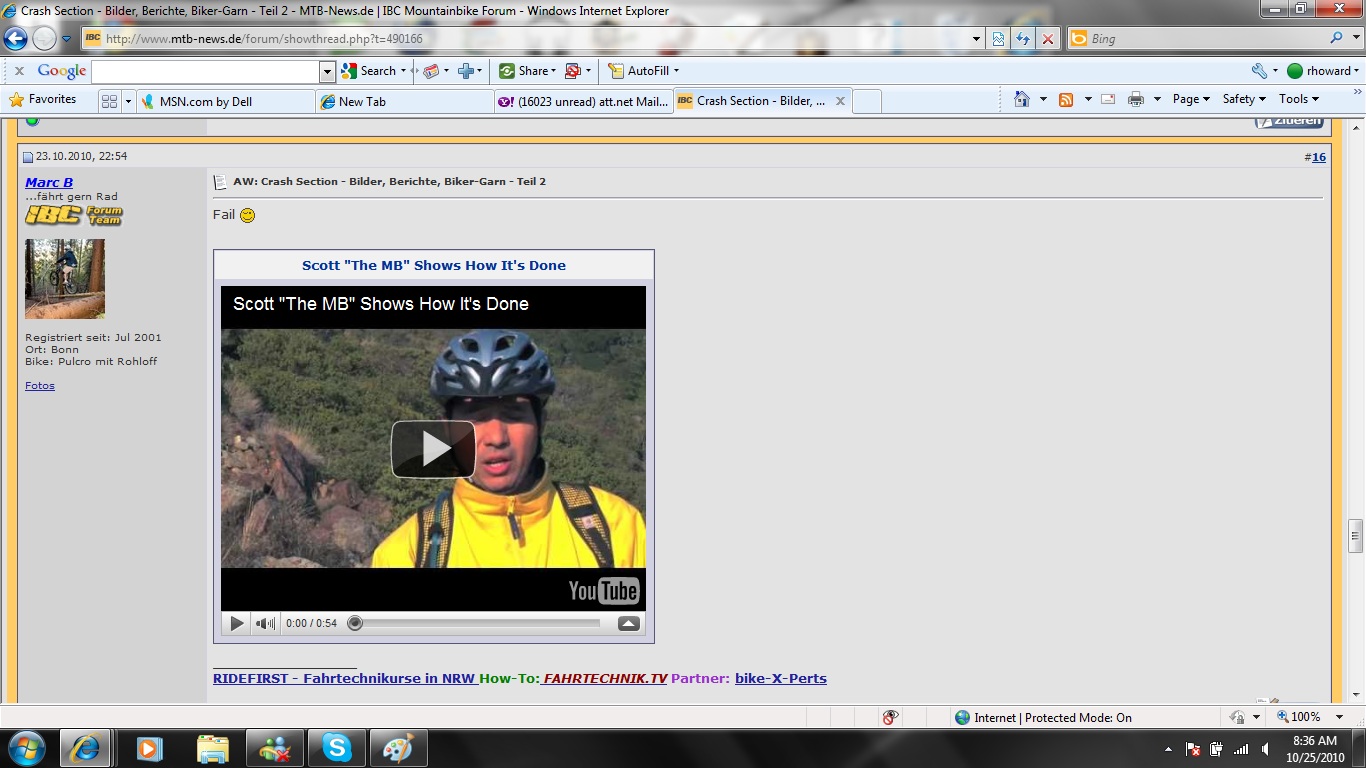Screen dimensions: 1366x768
Task: Mute the video with speaker icon
Action: click(265, 623)
